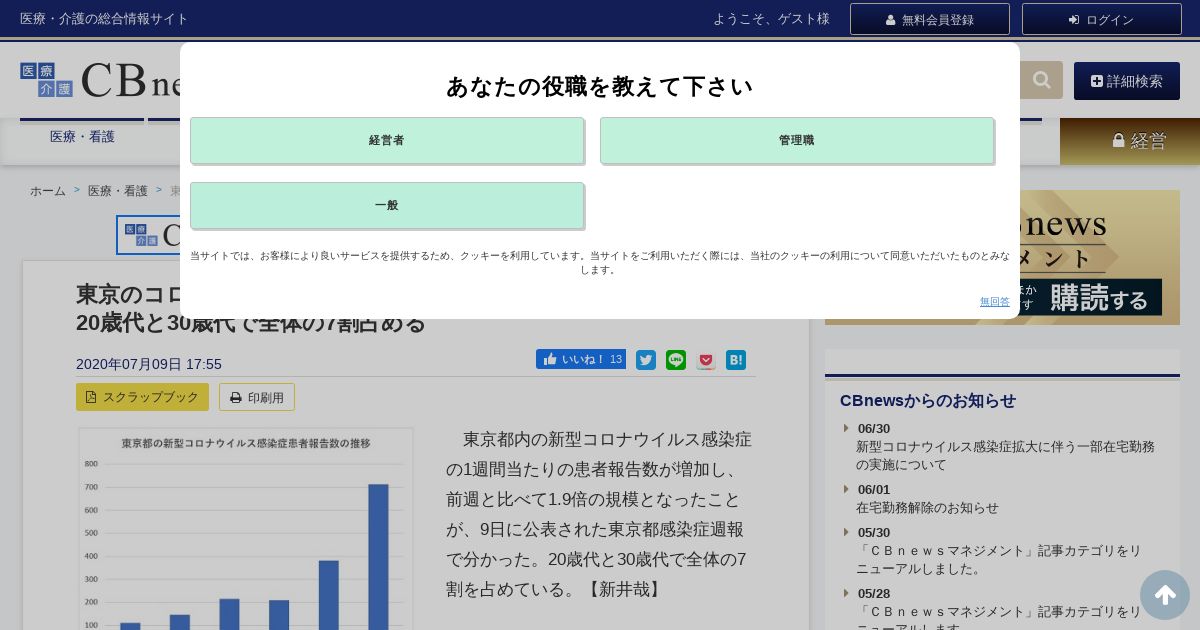Open 医療・看護 breadcrumb link
Image resolution: width=1200 pixels, height=630 pixels.
[x=118, y=191]
